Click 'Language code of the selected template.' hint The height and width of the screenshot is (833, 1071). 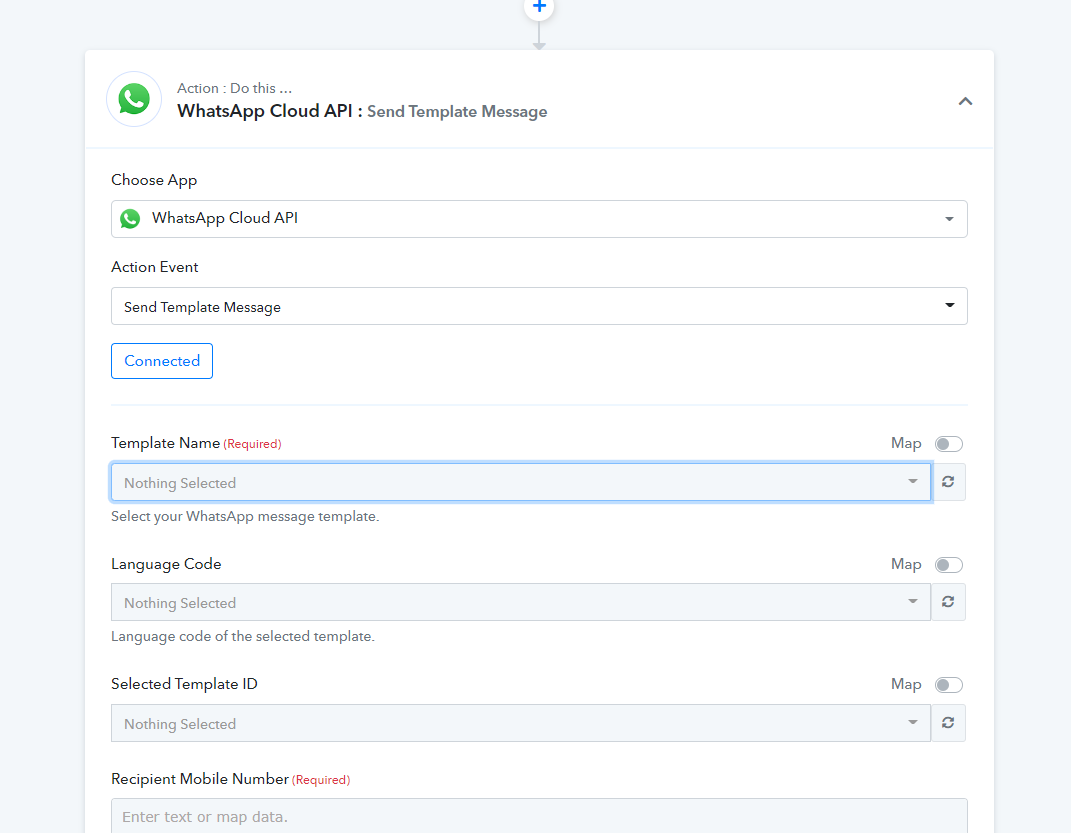(x=243, y=636)
